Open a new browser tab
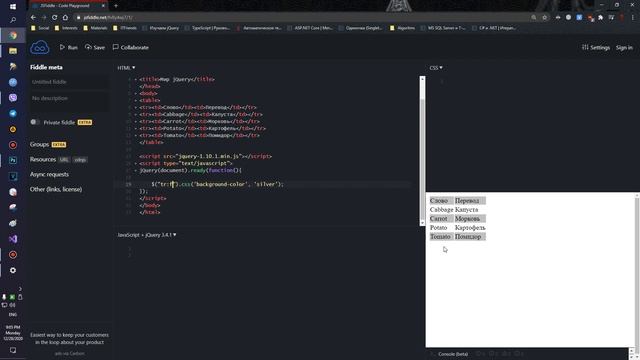The width and height of the screenshot is (640, 360). [x=116, y=6]
